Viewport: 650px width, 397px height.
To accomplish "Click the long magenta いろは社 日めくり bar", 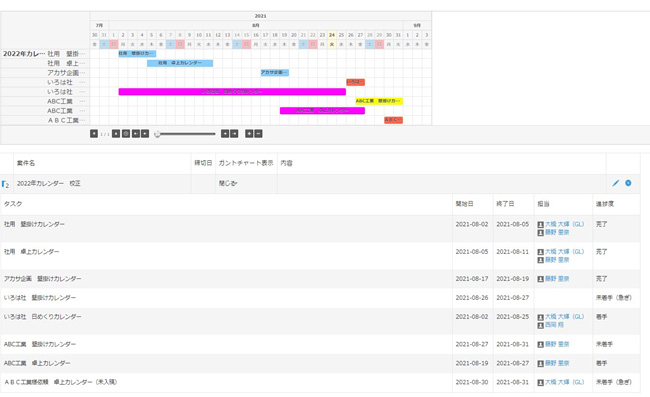I will 232,92.
